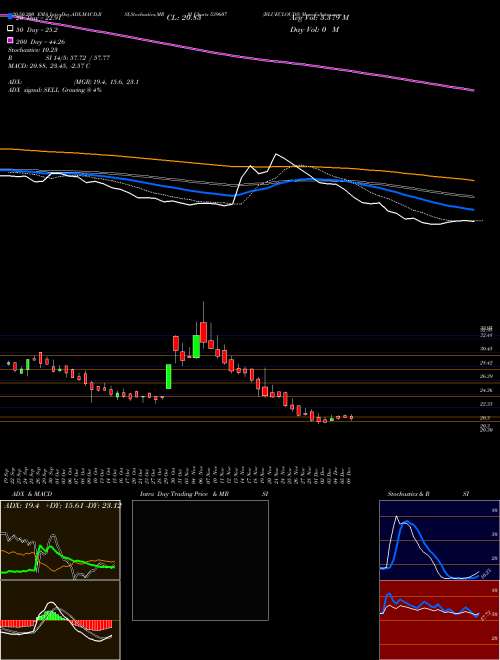This screenshot has width=500, height=660.
Task: Click the '200 Day - 44.26' legend label
Action: point(40,42)
